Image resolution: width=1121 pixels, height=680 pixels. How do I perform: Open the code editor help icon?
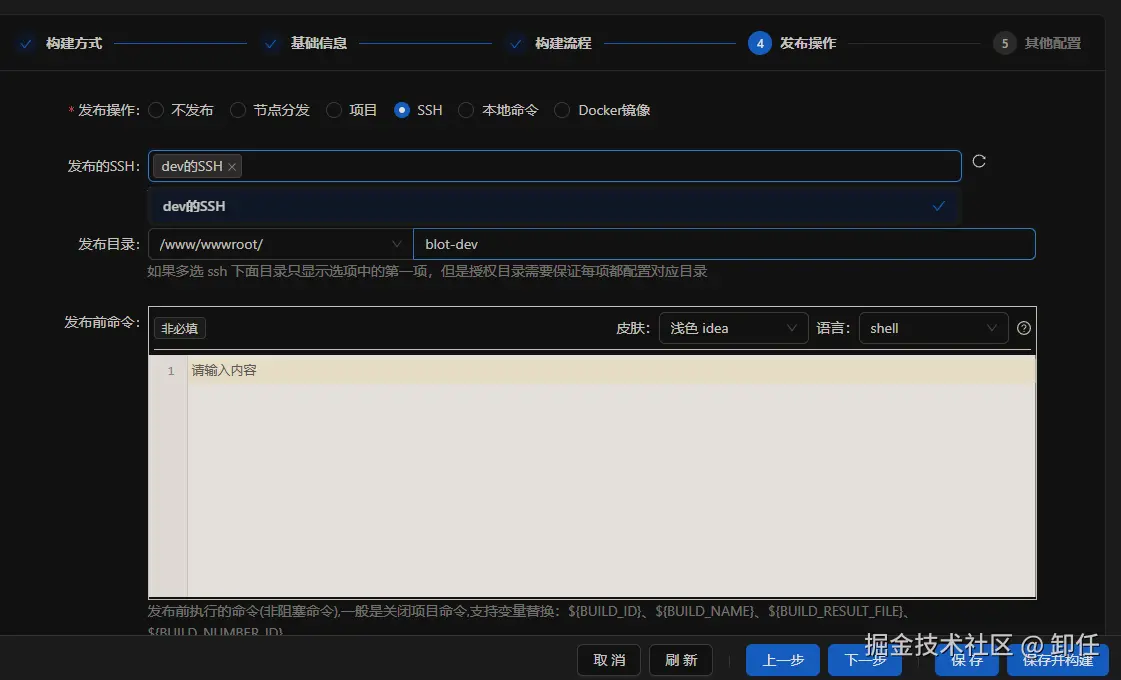(x=1023, y=327)
